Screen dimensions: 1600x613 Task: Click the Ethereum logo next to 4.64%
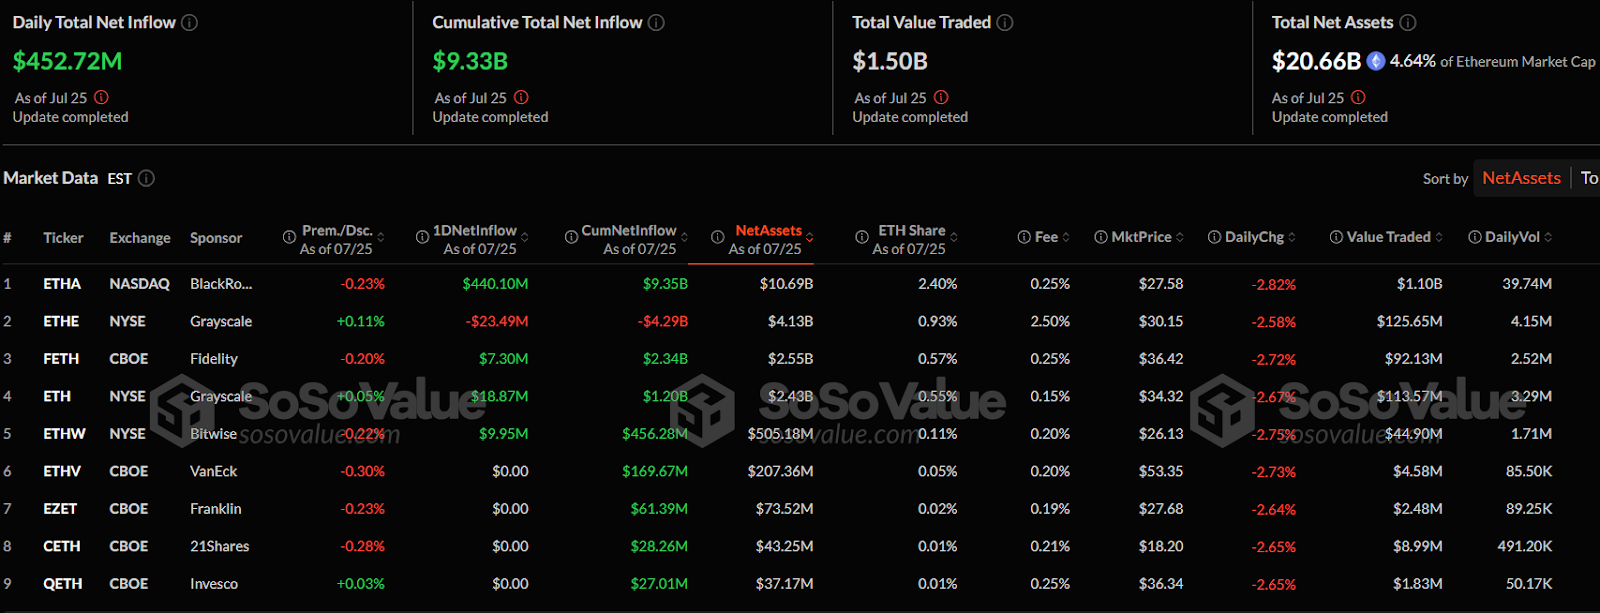click(1376, 61)
